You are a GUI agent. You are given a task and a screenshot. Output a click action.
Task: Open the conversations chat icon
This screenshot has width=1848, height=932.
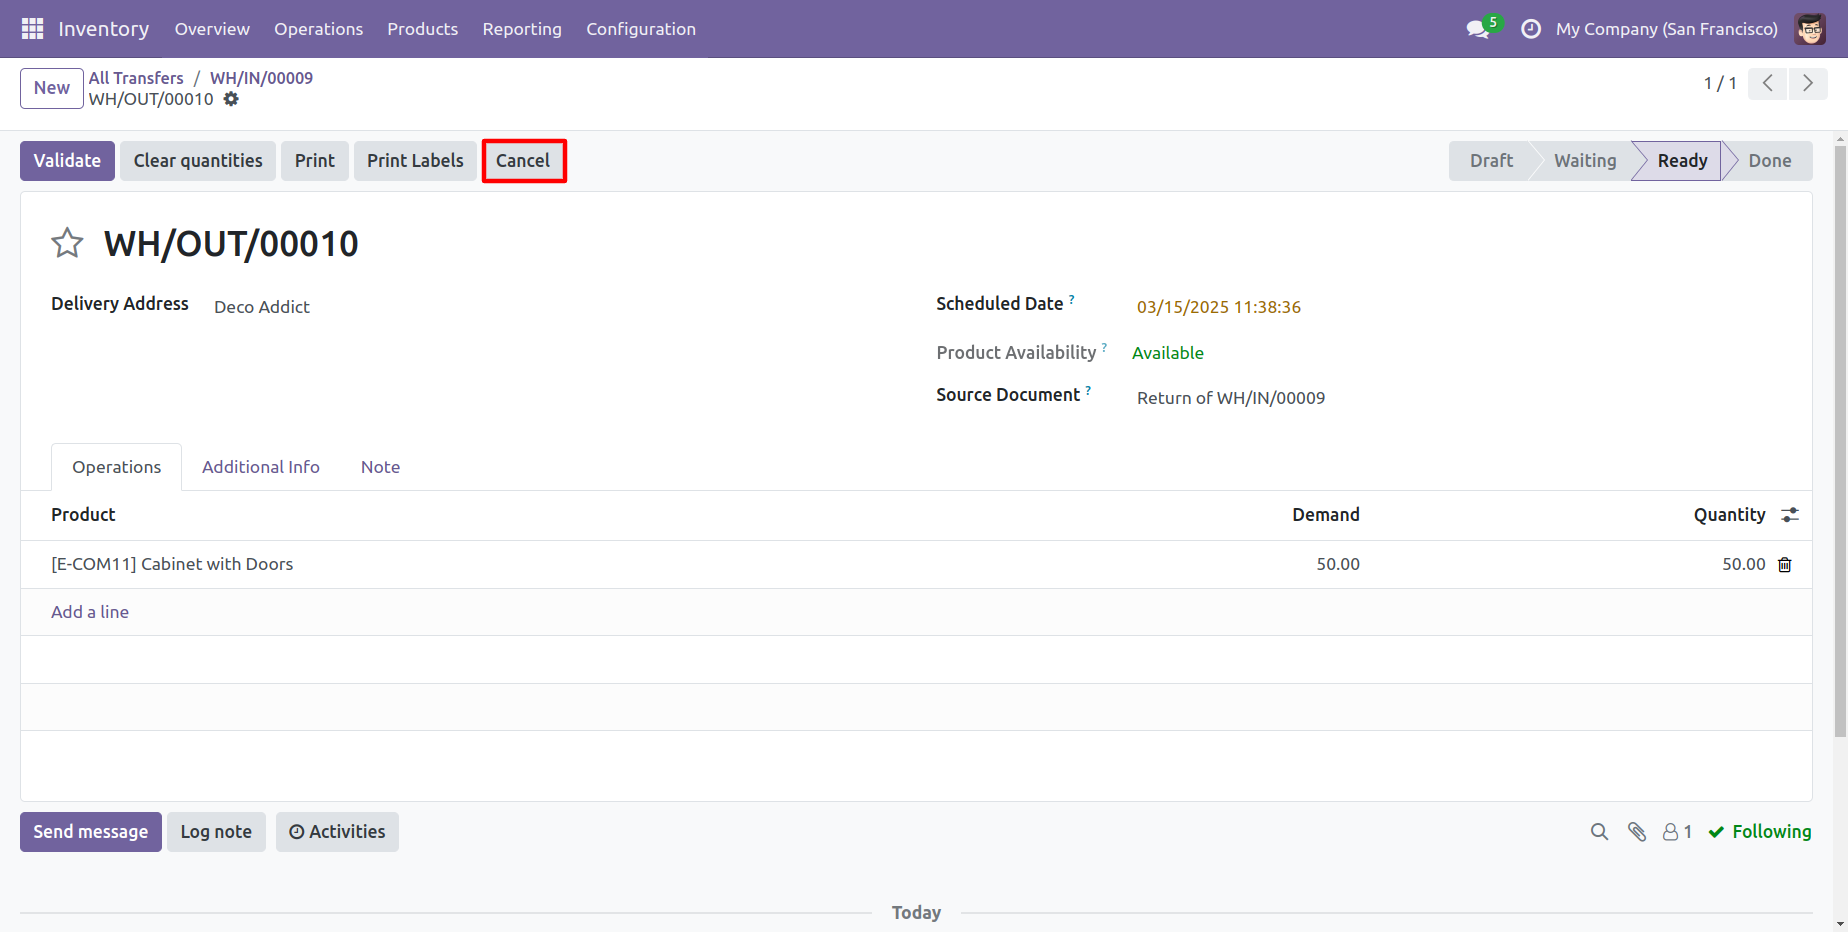1478,29
